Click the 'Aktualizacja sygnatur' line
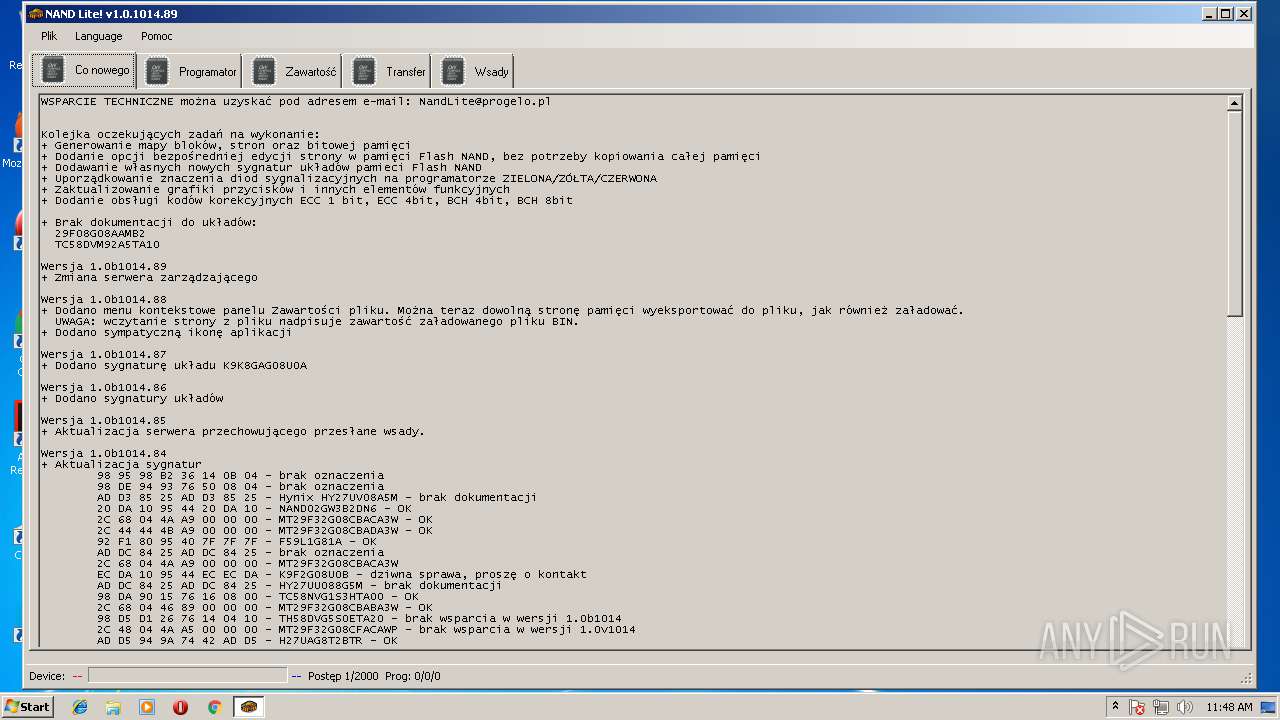The image size is (1280, 720). click(x=121, y=465)
